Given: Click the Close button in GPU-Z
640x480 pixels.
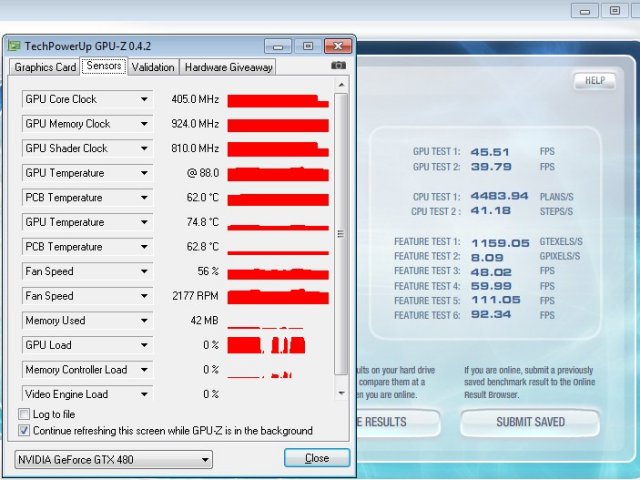Looking at the screenshot, I should pos(317,458).
